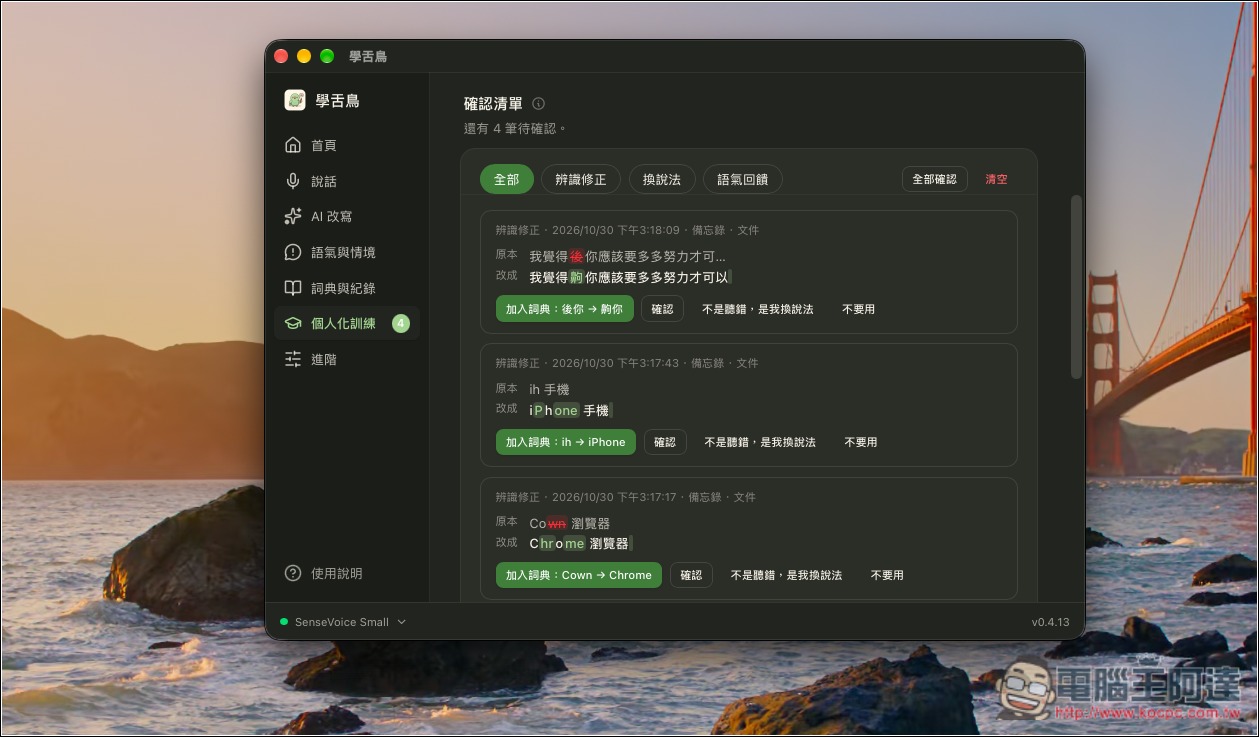Click the 個人化訓練 graduation cap icon
This screenshot has height=737, width=1259.
pos(293,323)
